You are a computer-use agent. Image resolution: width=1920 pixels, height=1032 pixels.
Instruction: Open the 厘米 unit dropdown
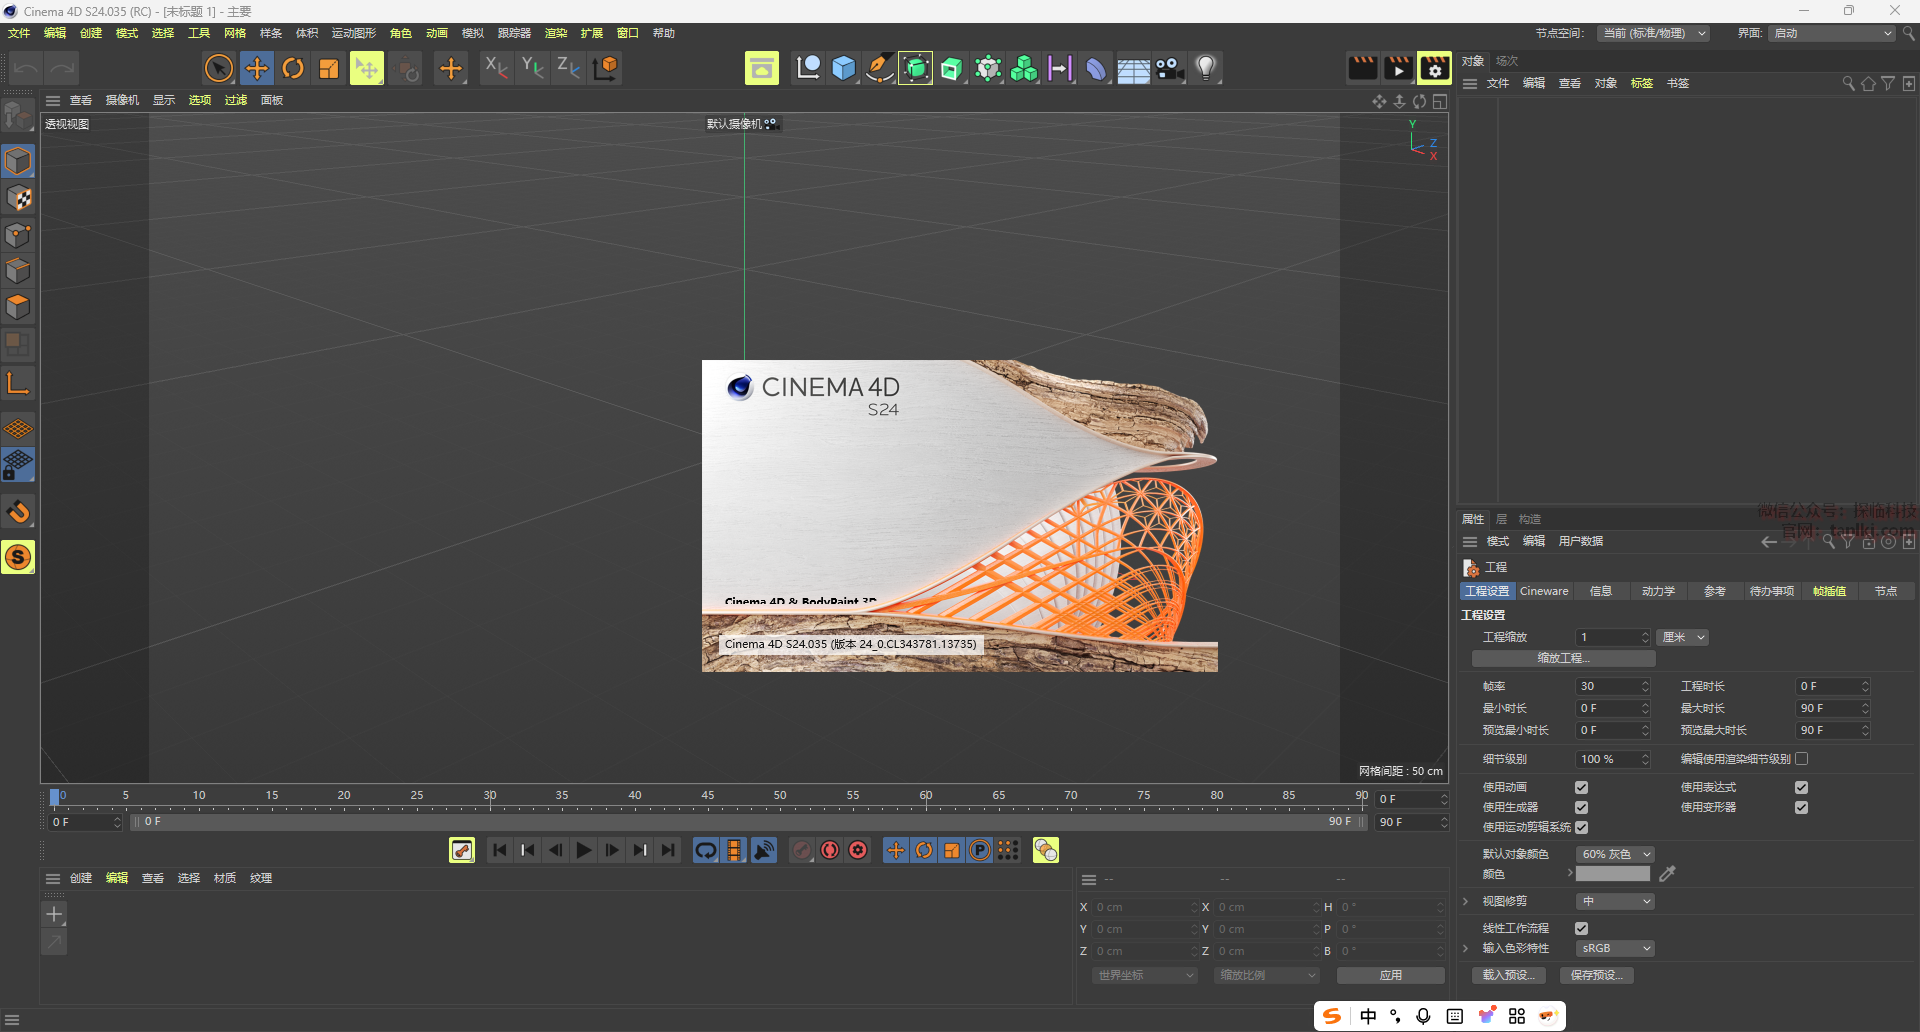coord(1683,637)
